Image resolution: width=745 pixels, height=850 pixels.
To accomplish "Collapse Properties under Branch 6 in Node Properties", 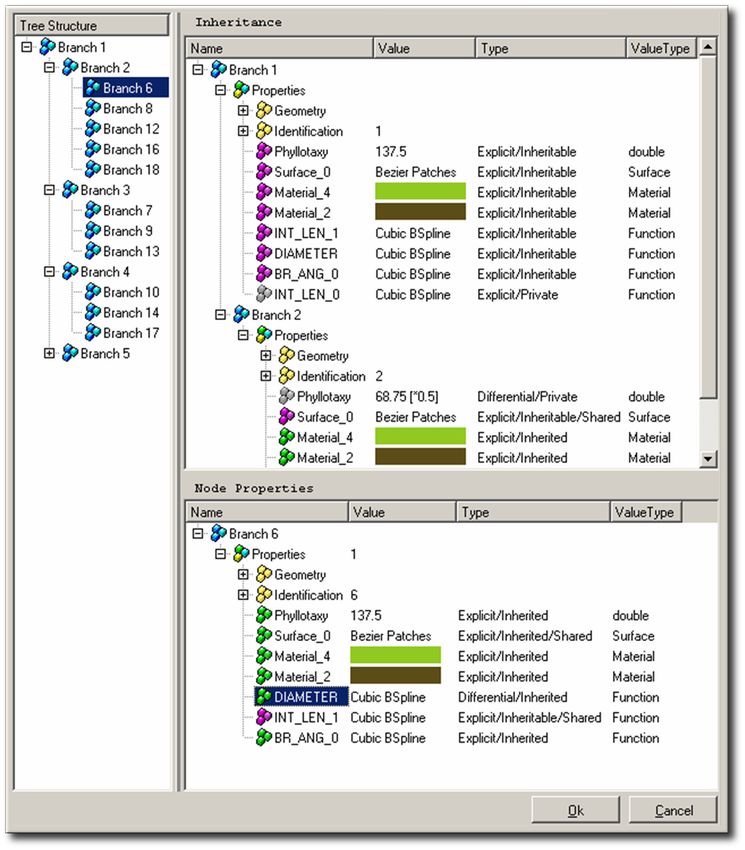I will click(221, 554).
